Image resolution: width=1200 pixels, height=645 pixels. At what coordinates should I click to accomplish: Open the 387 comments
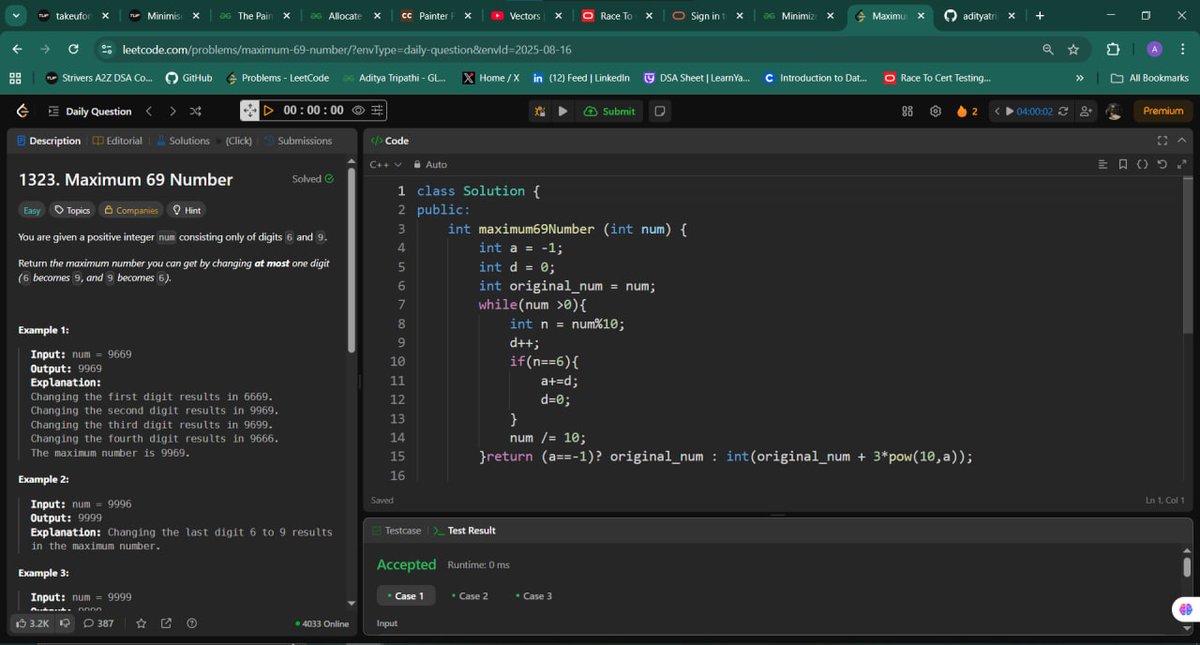point(98,623)
